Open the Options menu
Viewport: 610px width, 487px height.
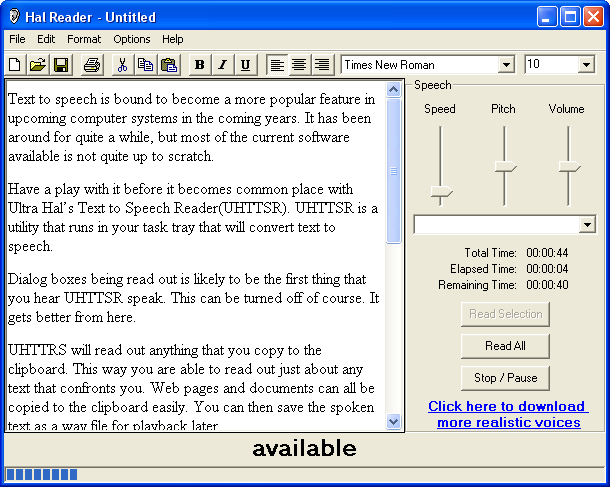[x=132, y=39]
